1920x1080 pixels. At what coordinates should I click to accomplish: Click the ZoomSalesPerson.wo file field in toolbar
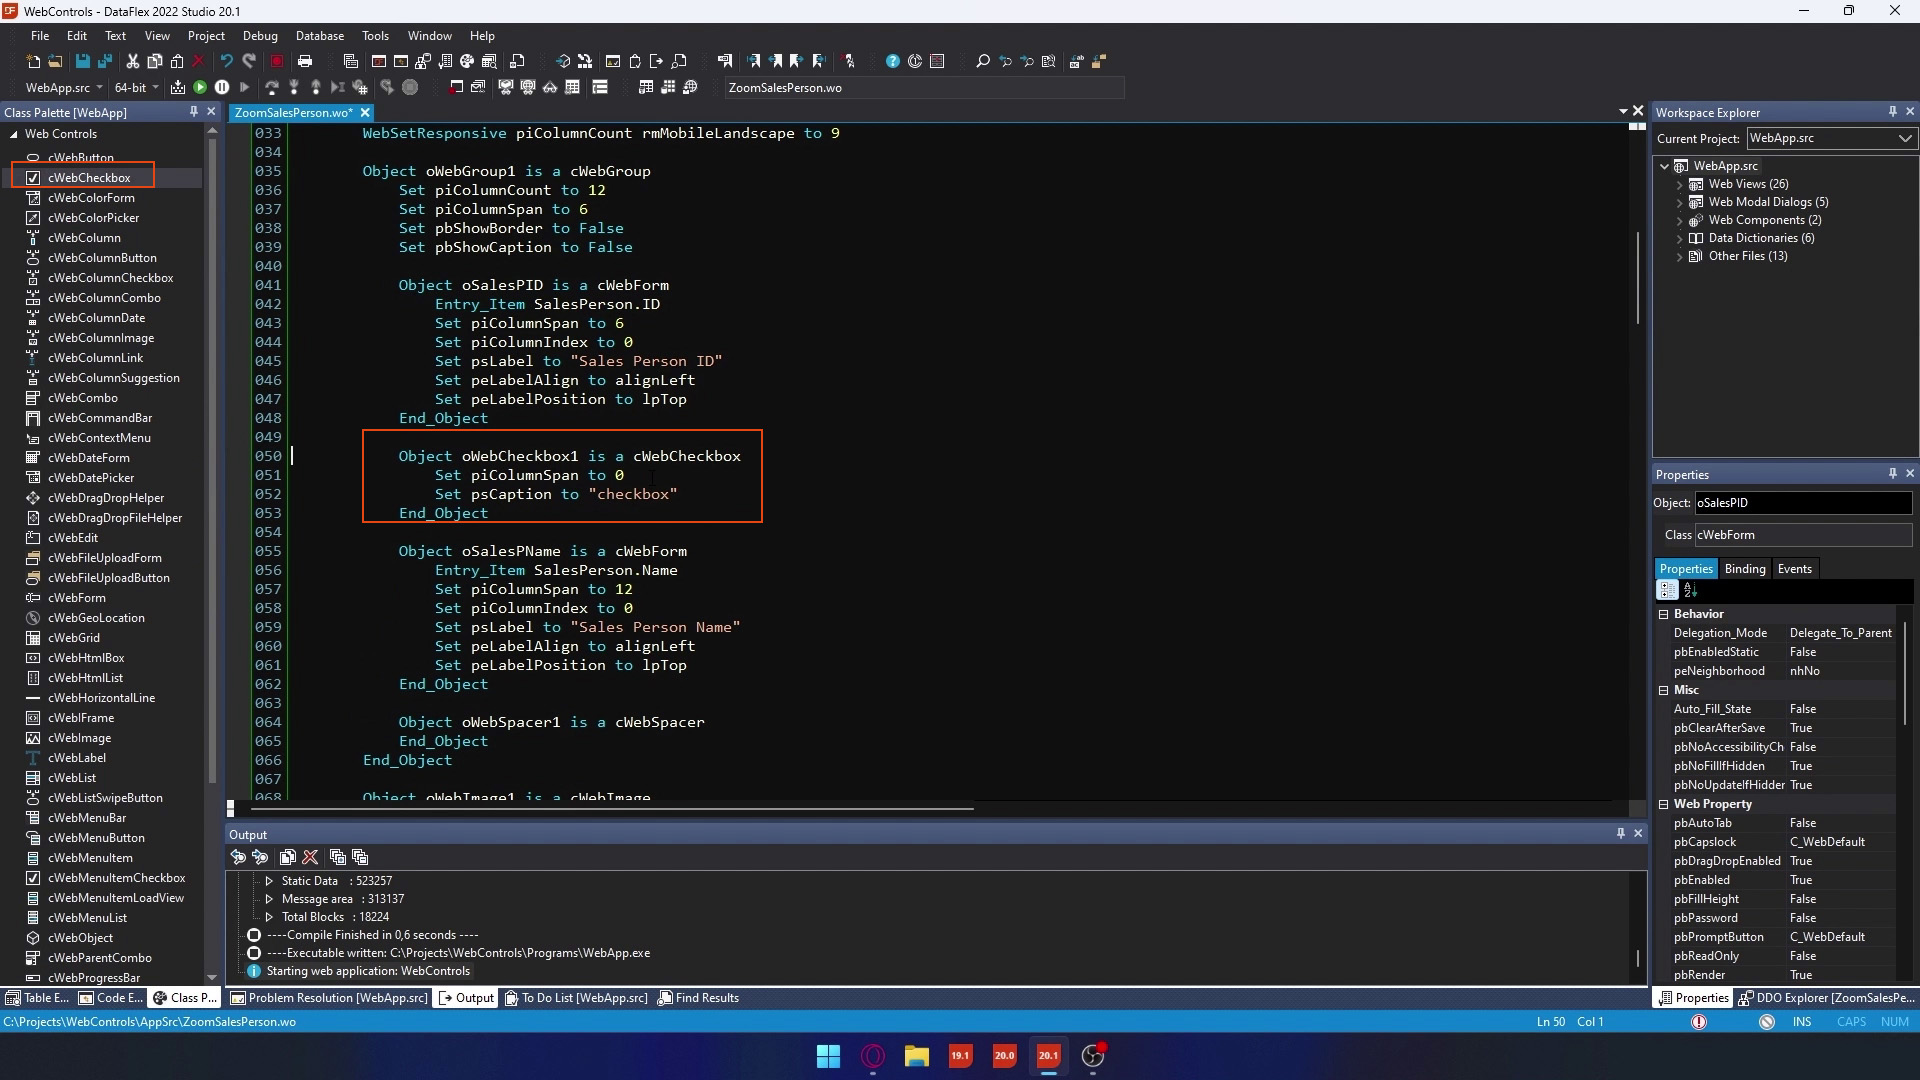(924, 88)
